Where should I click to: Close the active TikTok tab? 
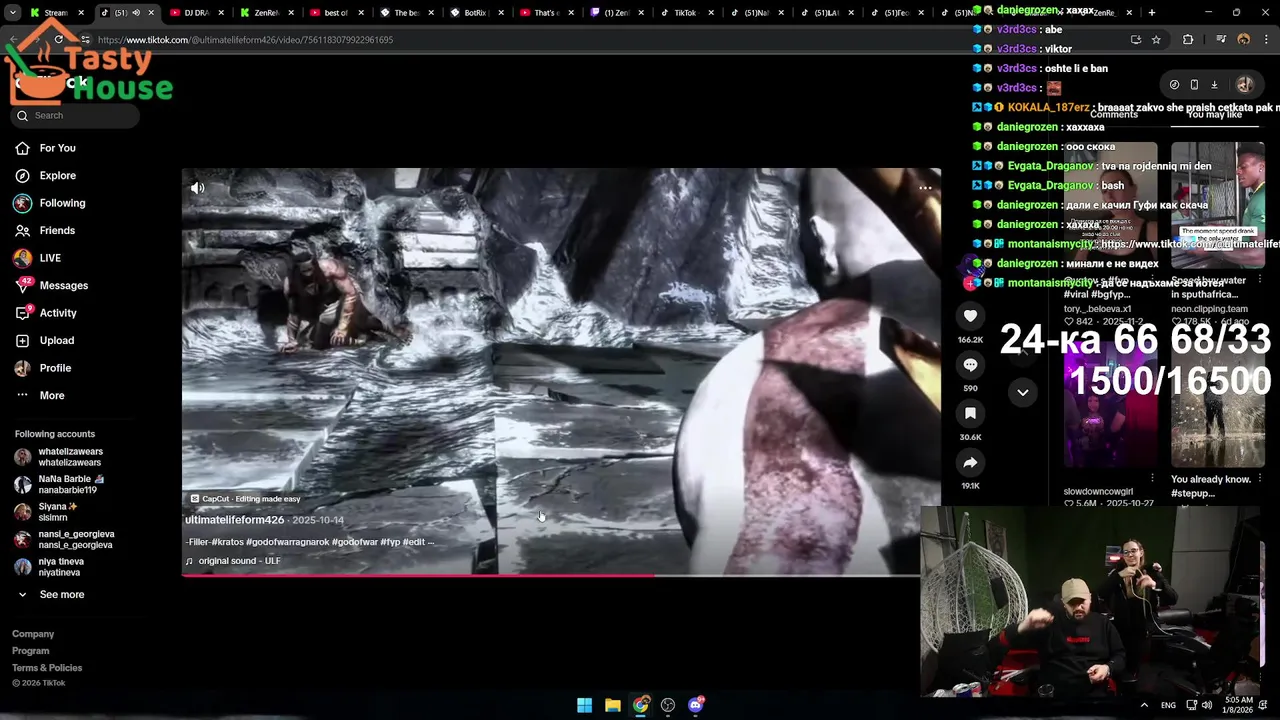pos(151,13)
